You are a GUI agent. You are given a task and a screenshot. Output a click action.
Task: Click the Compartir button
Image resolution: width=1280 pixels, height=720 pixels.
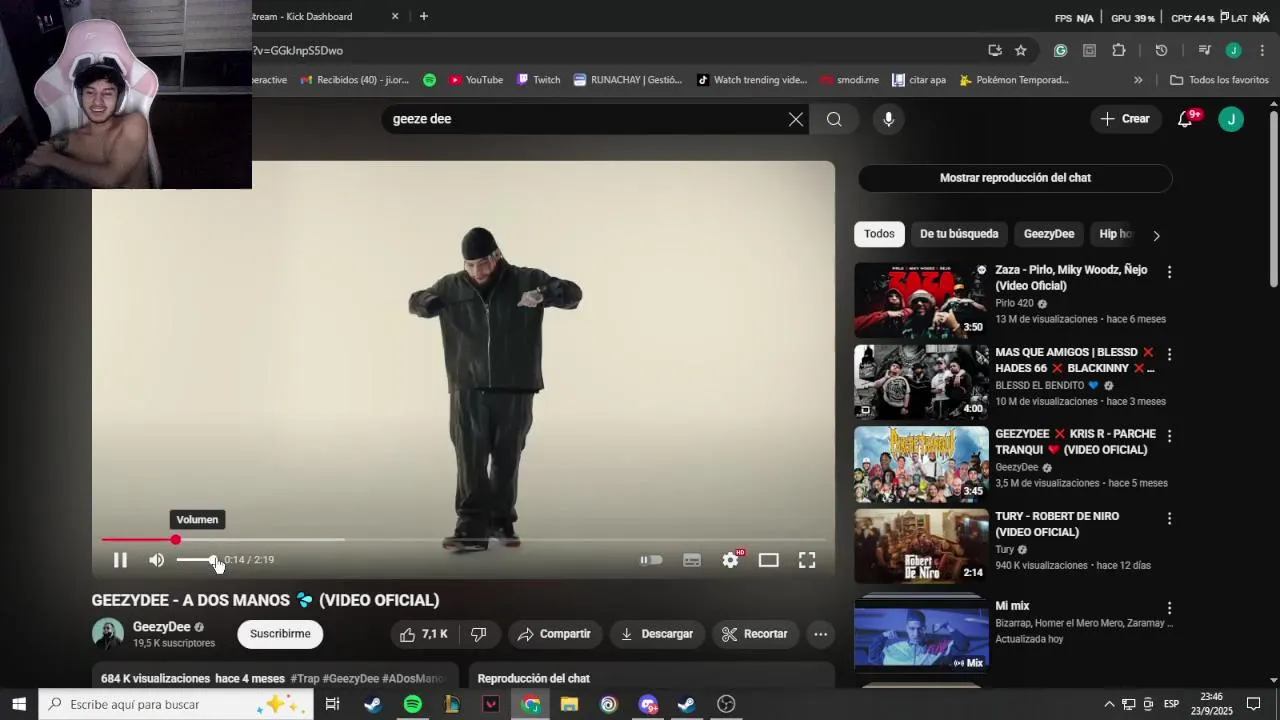[x=554, y=634]
